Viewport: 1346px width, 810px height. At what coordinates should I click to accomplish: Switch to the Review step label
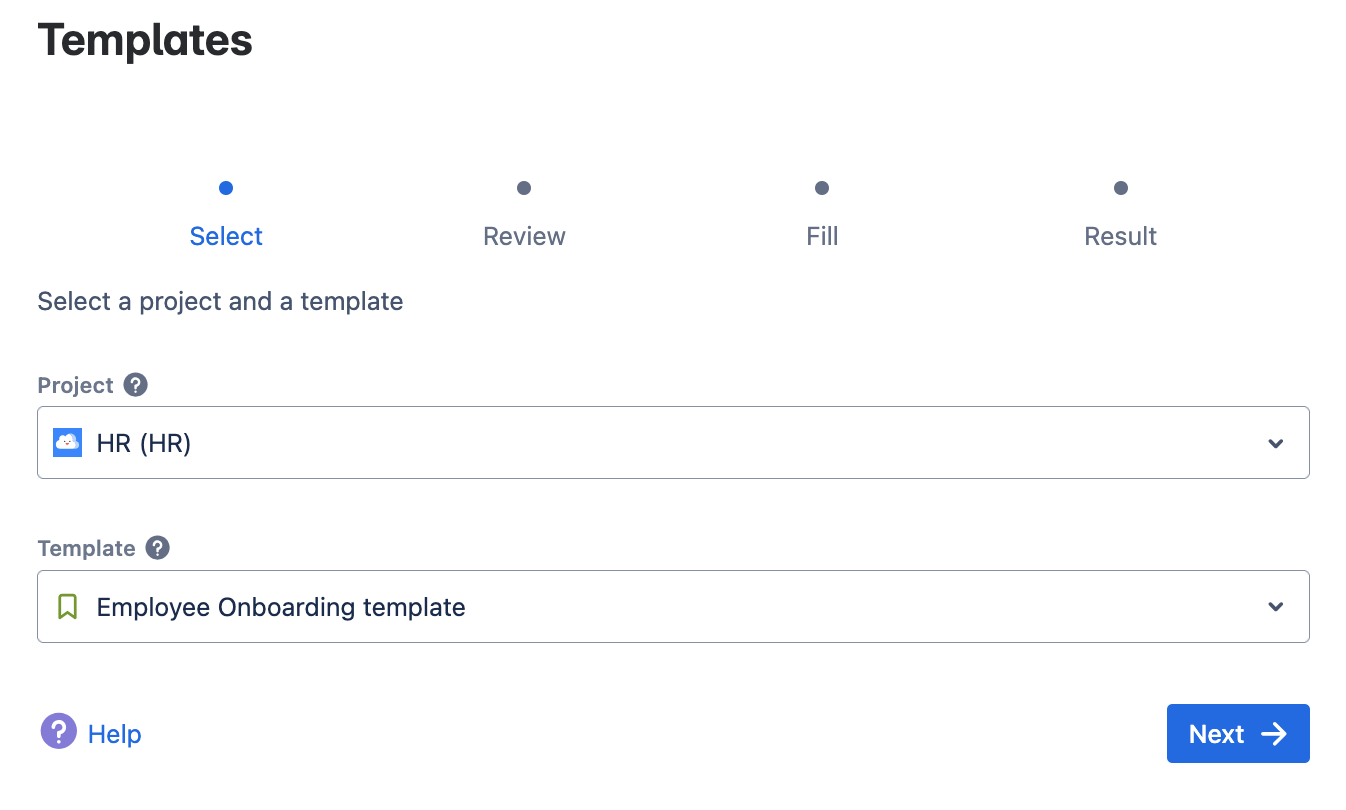pyautogui.click(x=524, y=236)
